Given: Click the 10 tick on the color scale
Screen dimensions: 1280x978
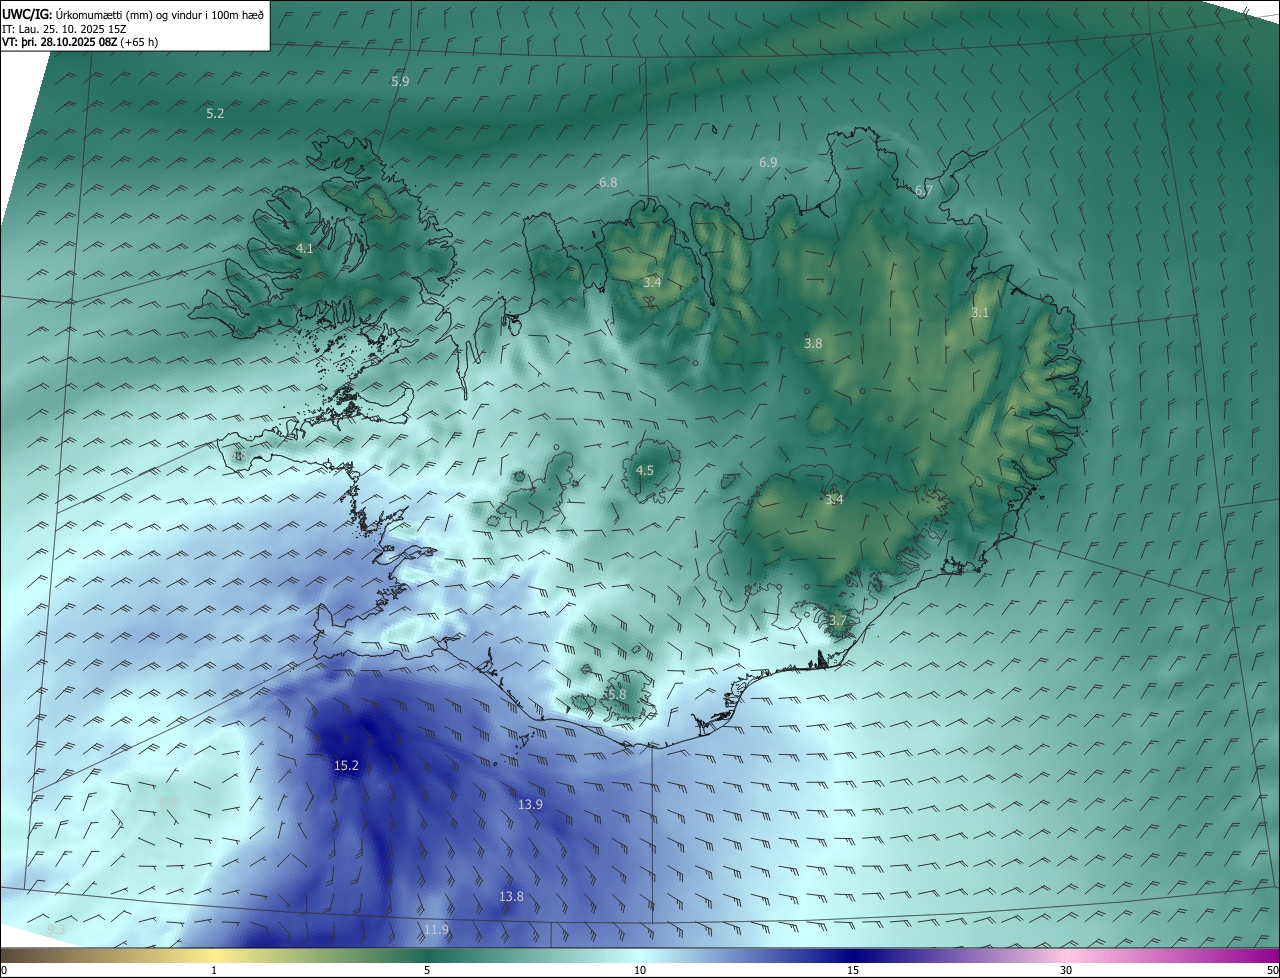Looking at the screenshot, I should pyautogui.click(x=640, y=970).
